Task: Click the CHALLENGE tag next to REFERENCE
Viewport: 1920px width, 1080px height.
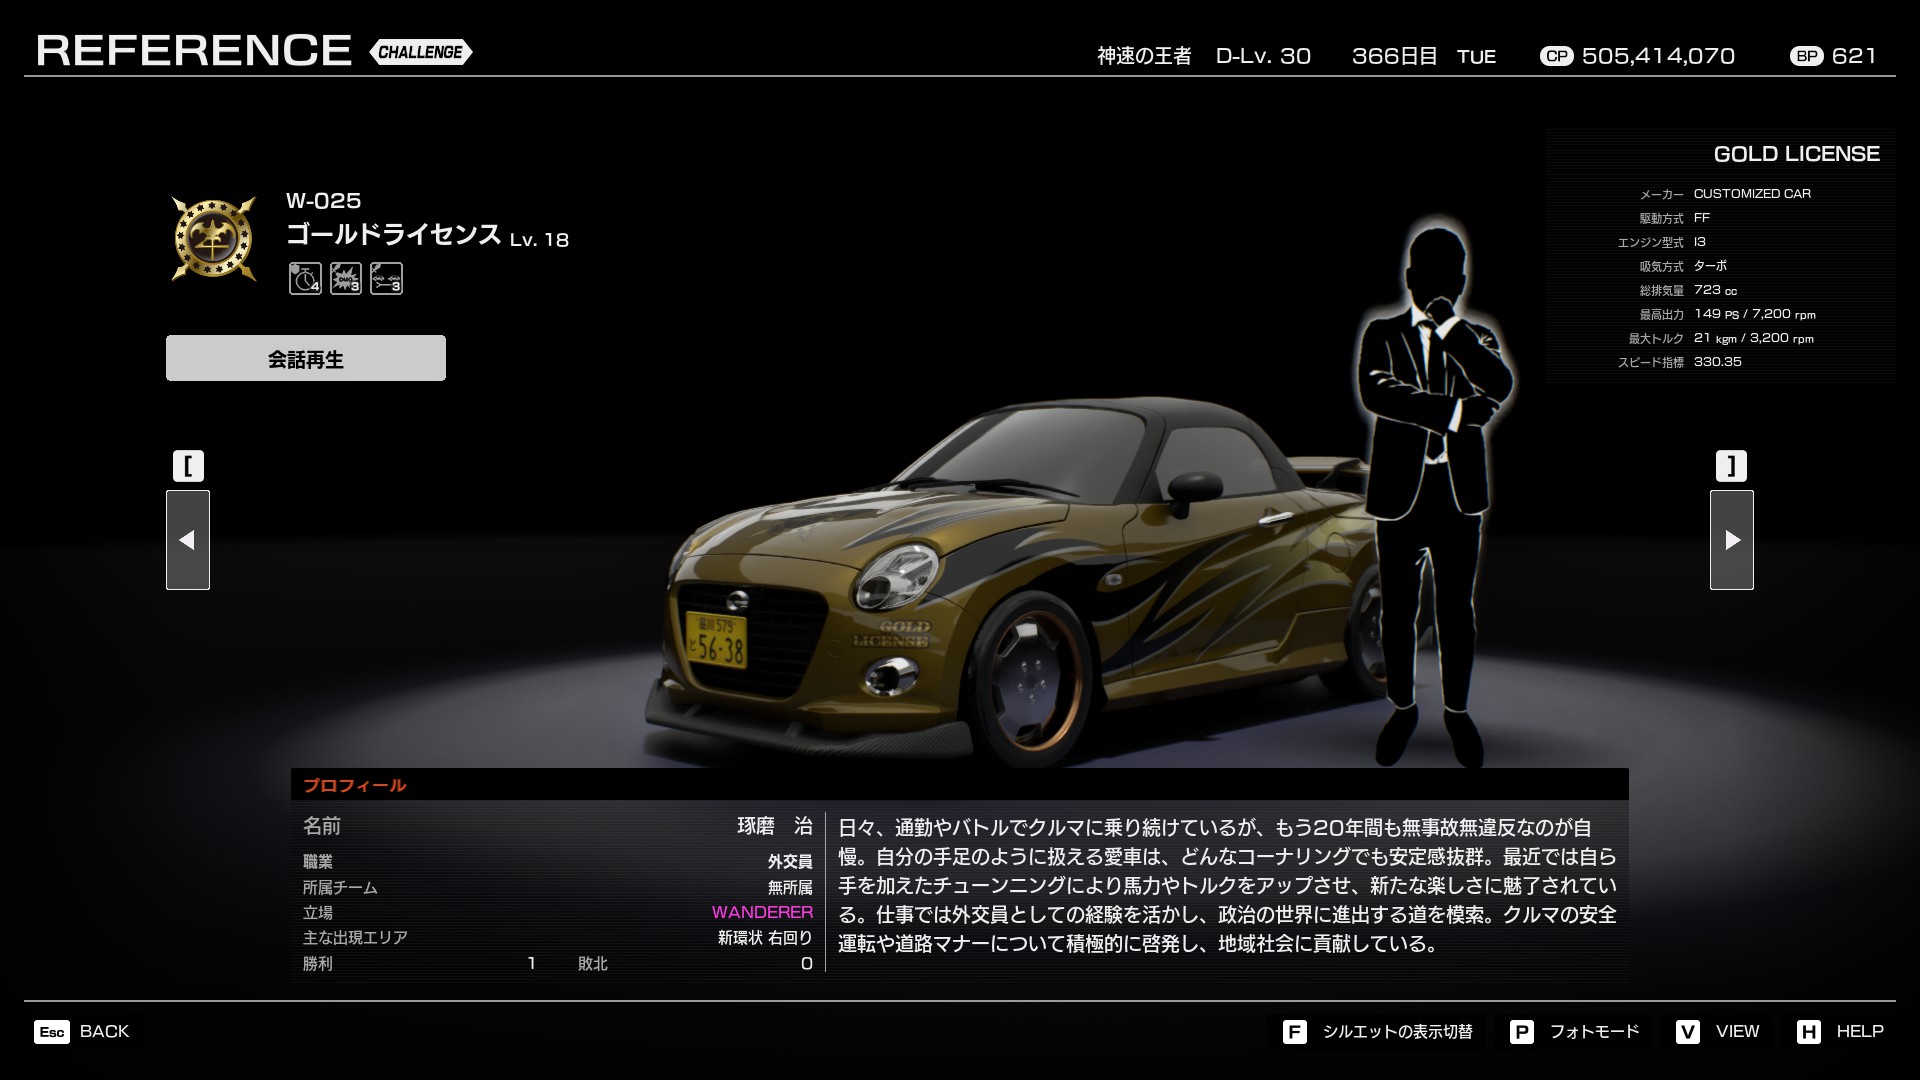Action: (421, 52)
